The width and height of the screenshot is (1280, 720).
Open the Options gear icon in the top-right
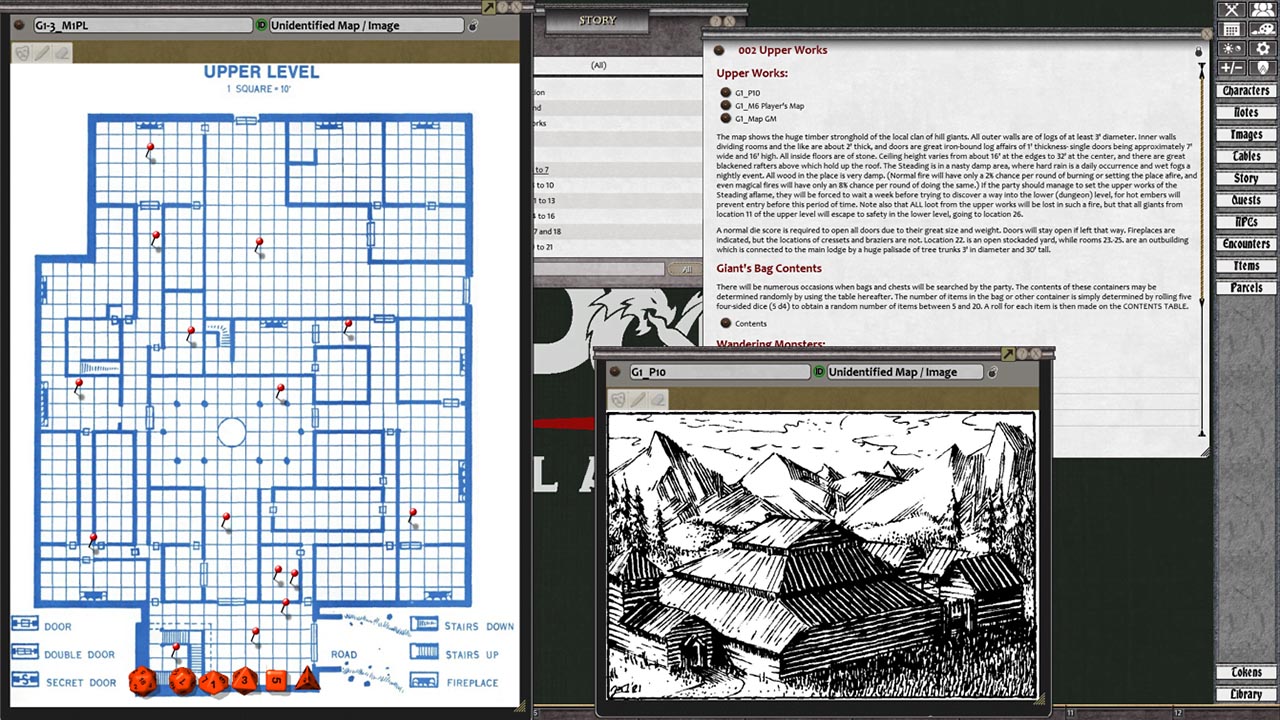[1262, 48]
